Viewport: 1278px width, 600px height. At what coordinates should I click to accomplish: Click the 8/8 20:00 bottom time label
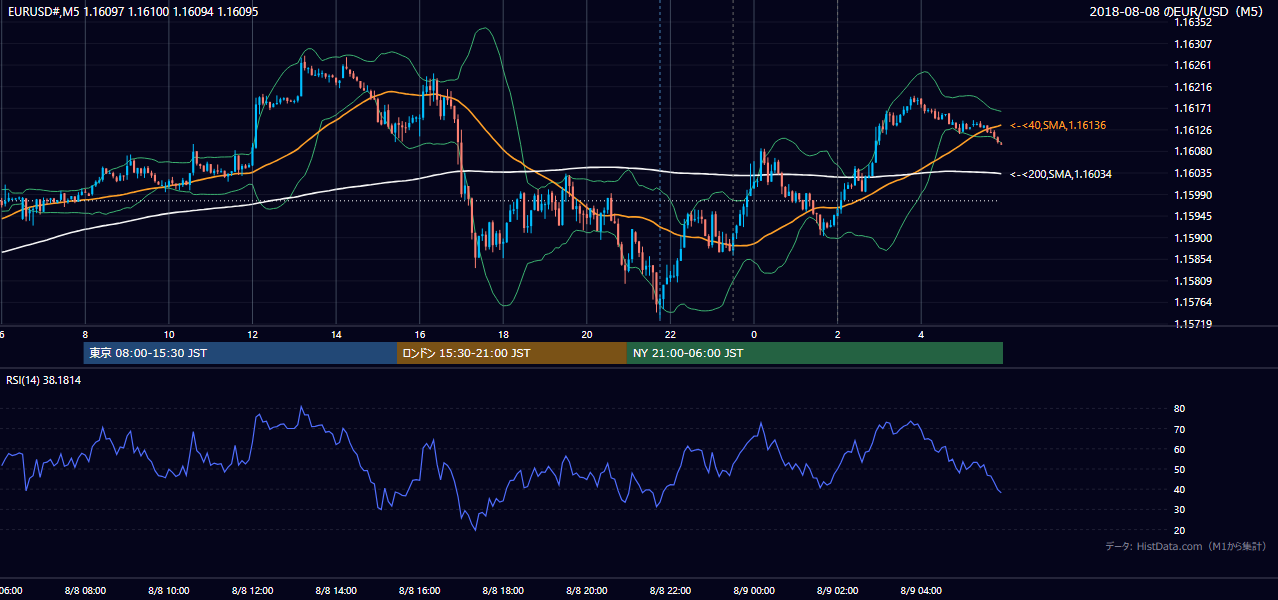click(587, 590)
